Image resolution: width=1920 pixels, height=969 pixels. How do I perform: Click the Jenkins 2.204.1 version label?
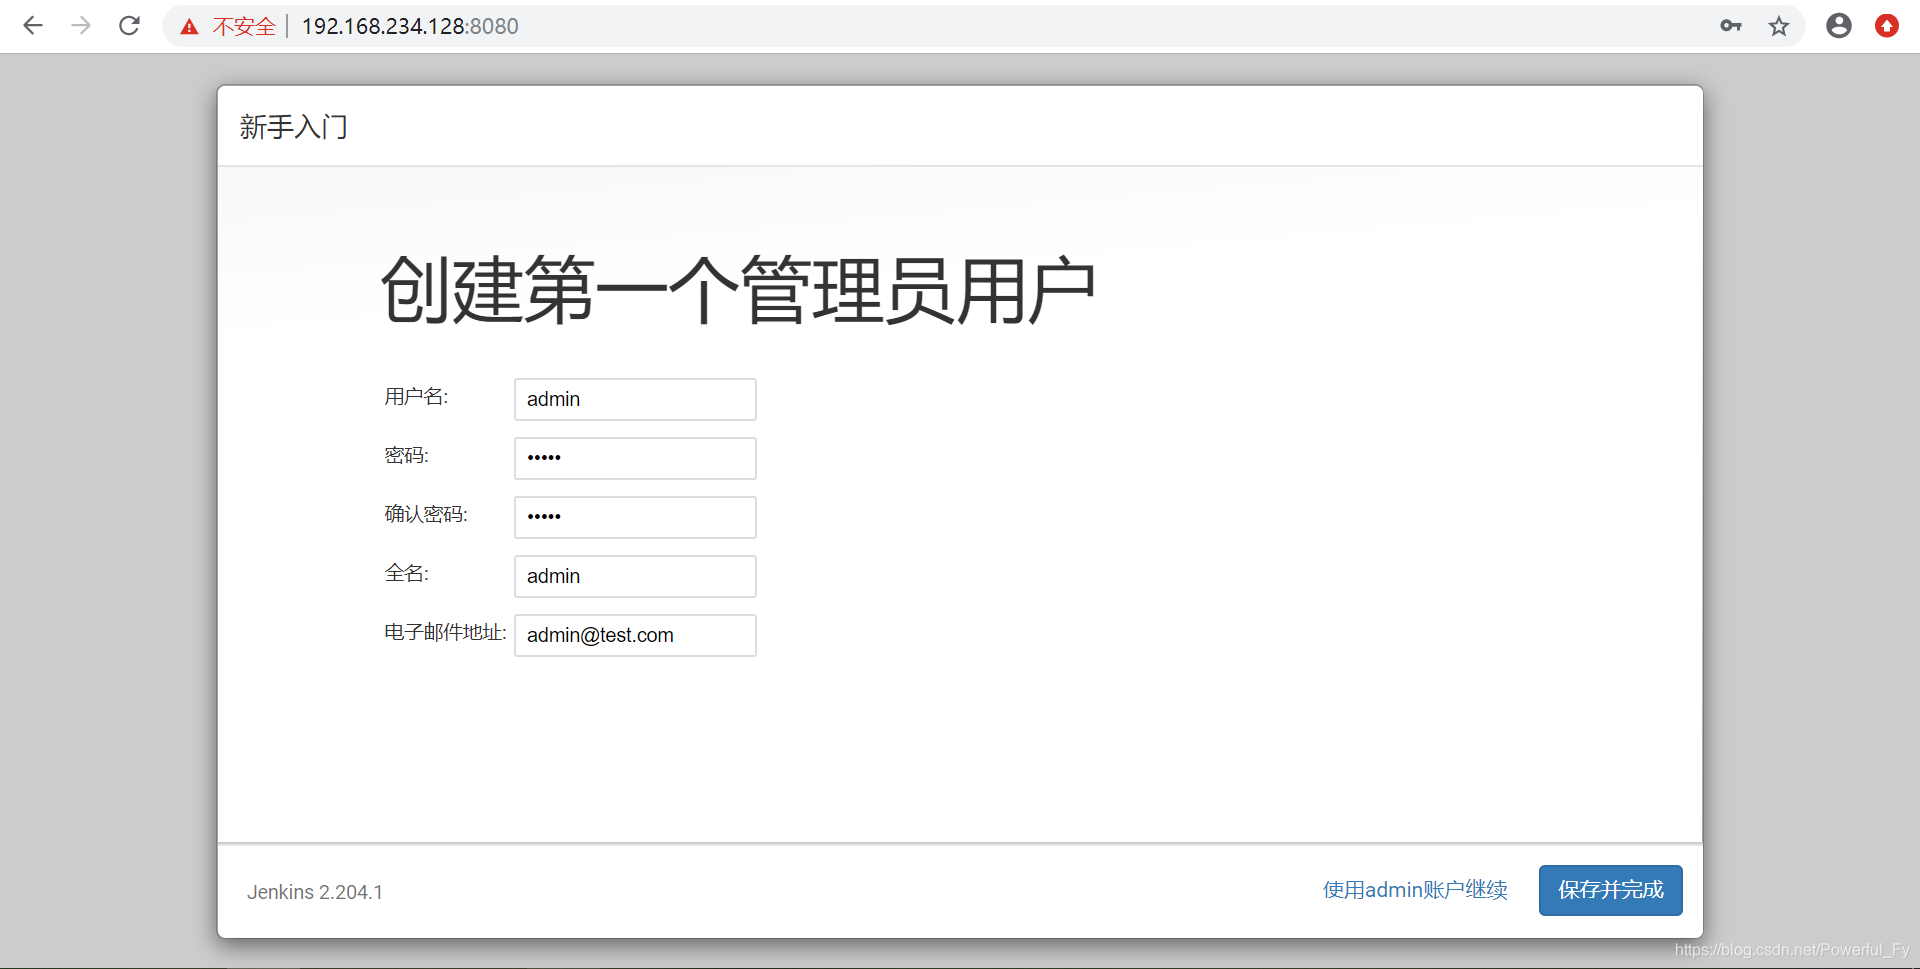[x=315, y=892]
